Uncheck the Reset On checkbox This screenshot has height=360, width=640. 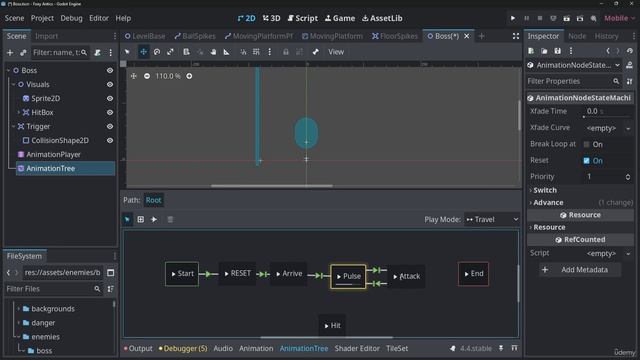[587, 161]
